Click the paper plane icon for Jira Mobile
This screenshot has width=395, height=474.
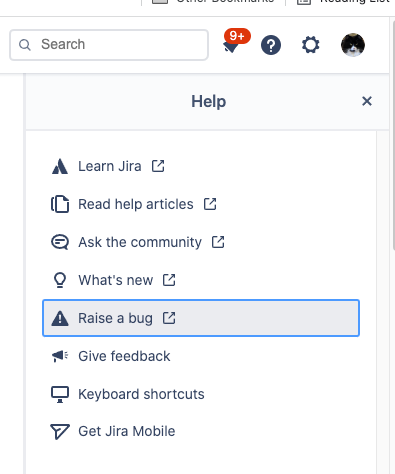60,432
